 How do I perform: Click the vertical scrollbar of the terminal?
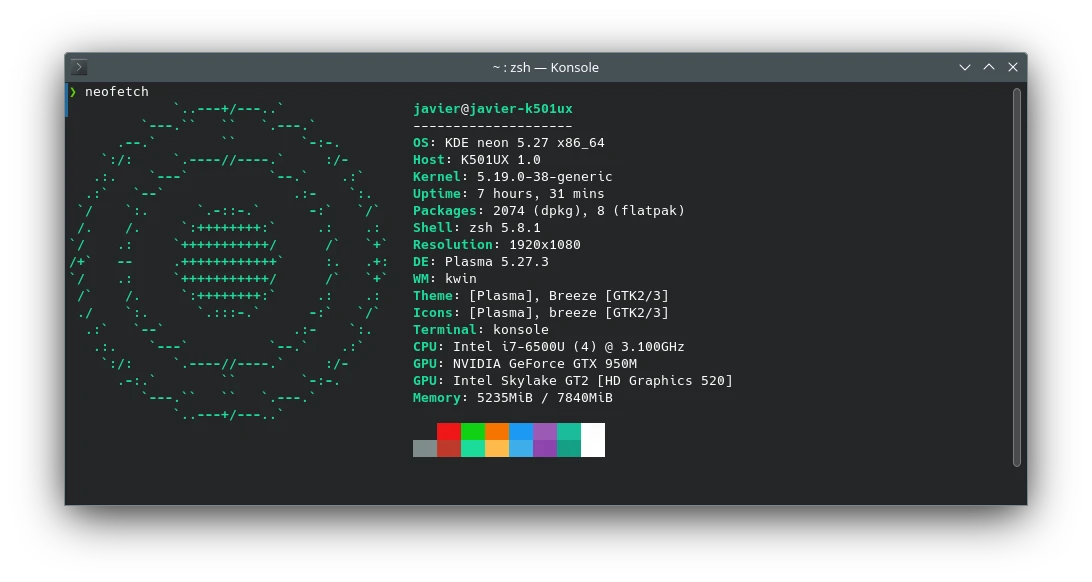[x=1016, y=277]
